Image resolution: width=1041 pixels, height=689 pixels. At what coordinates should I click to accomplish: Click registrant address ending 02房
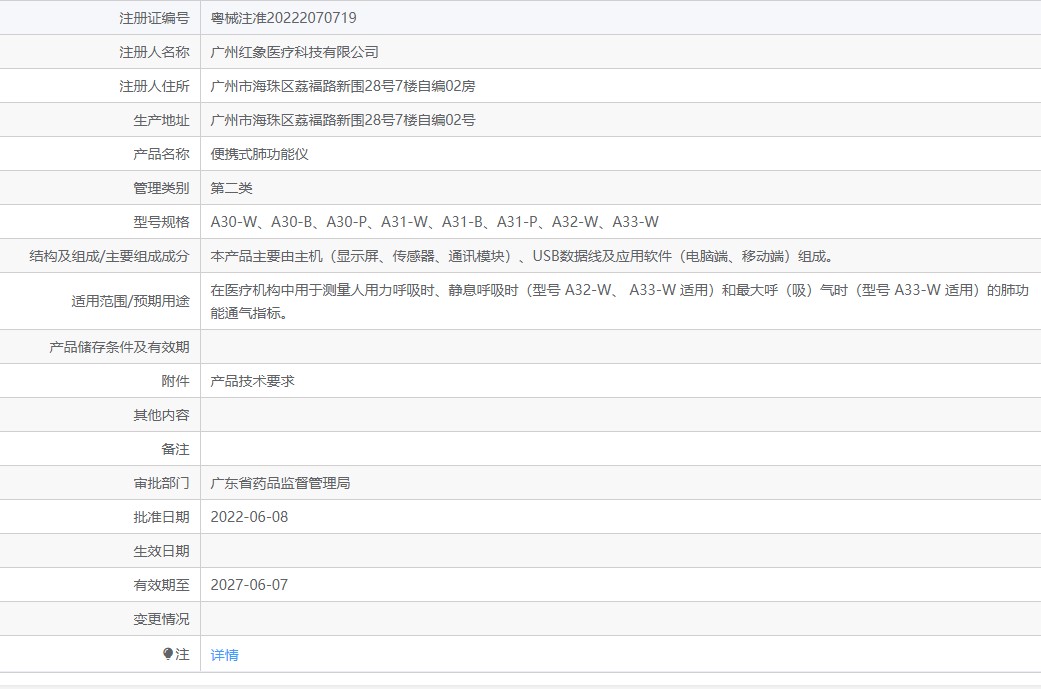click(x=343, y=86)
